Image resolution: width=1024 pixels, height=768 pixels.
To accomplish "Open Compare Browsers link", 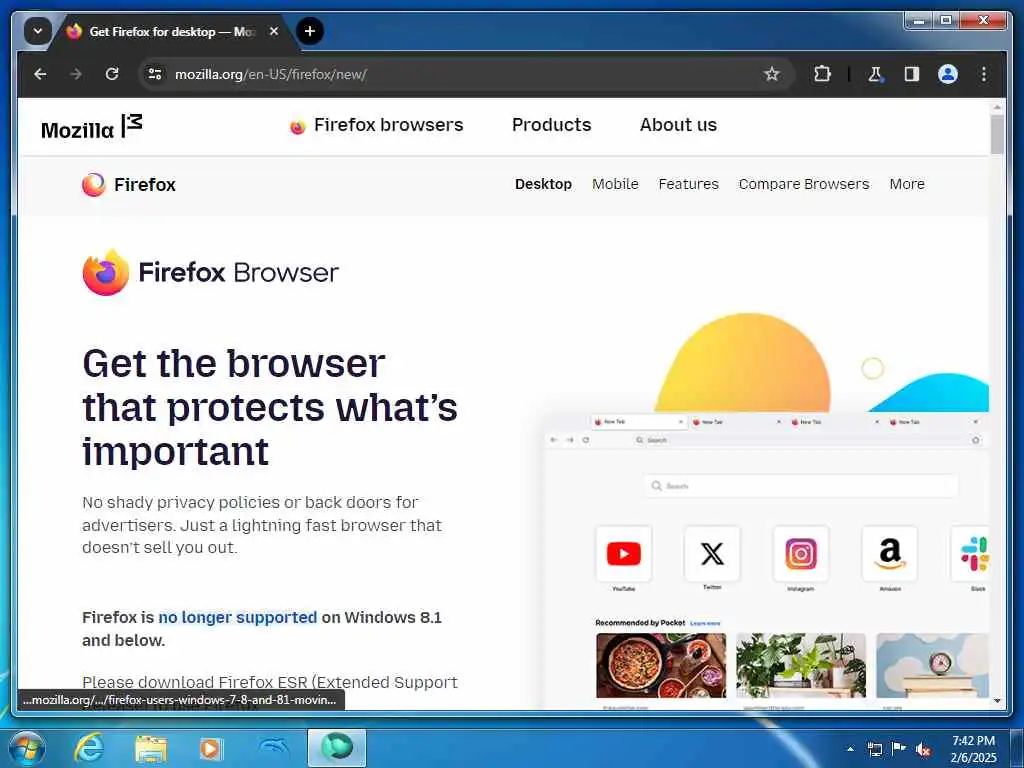I will [x=804, y=184].
